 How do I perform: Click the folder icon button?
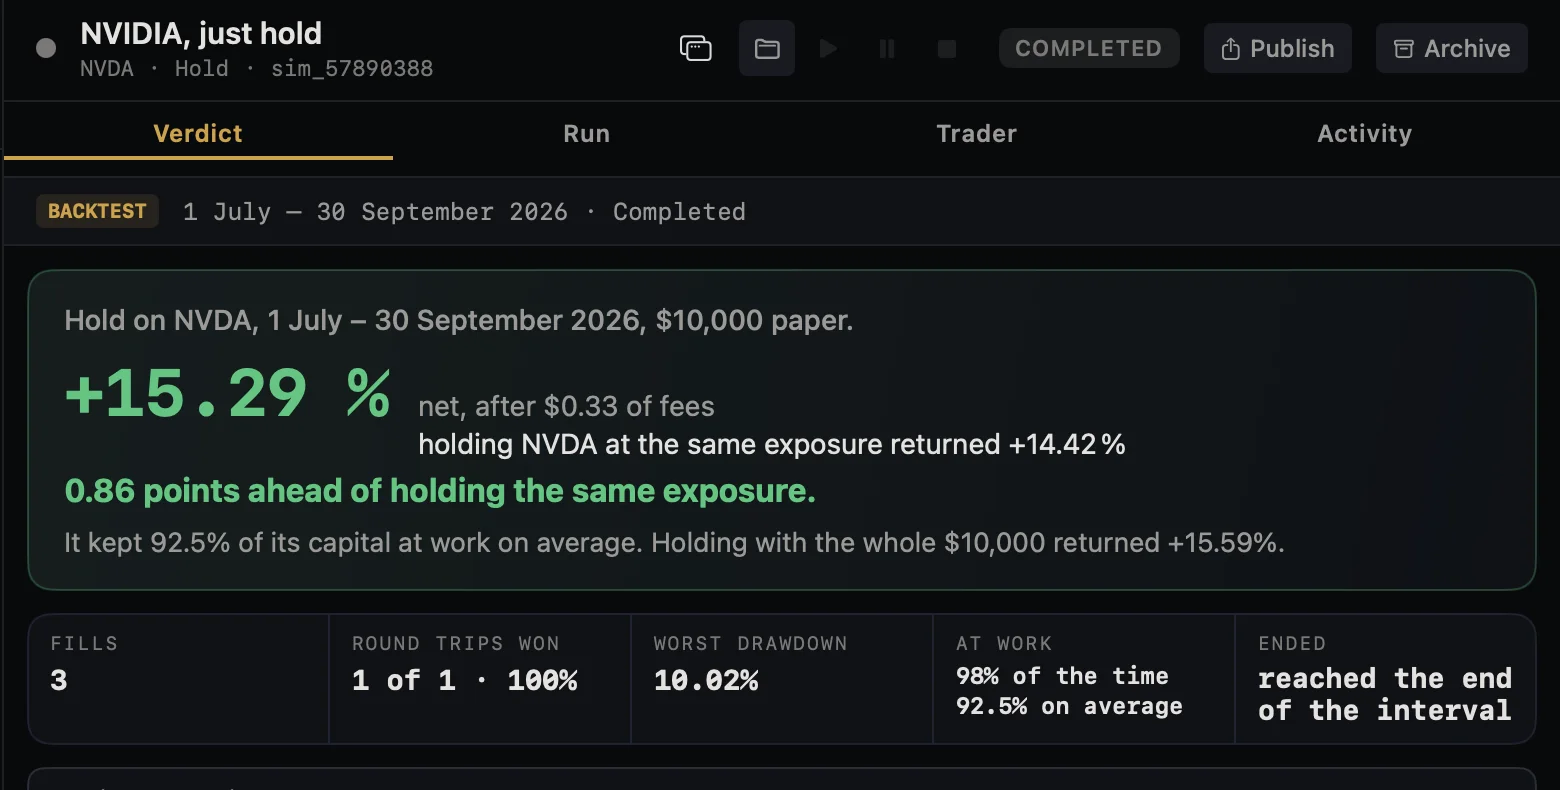click(x=767, y=48)
